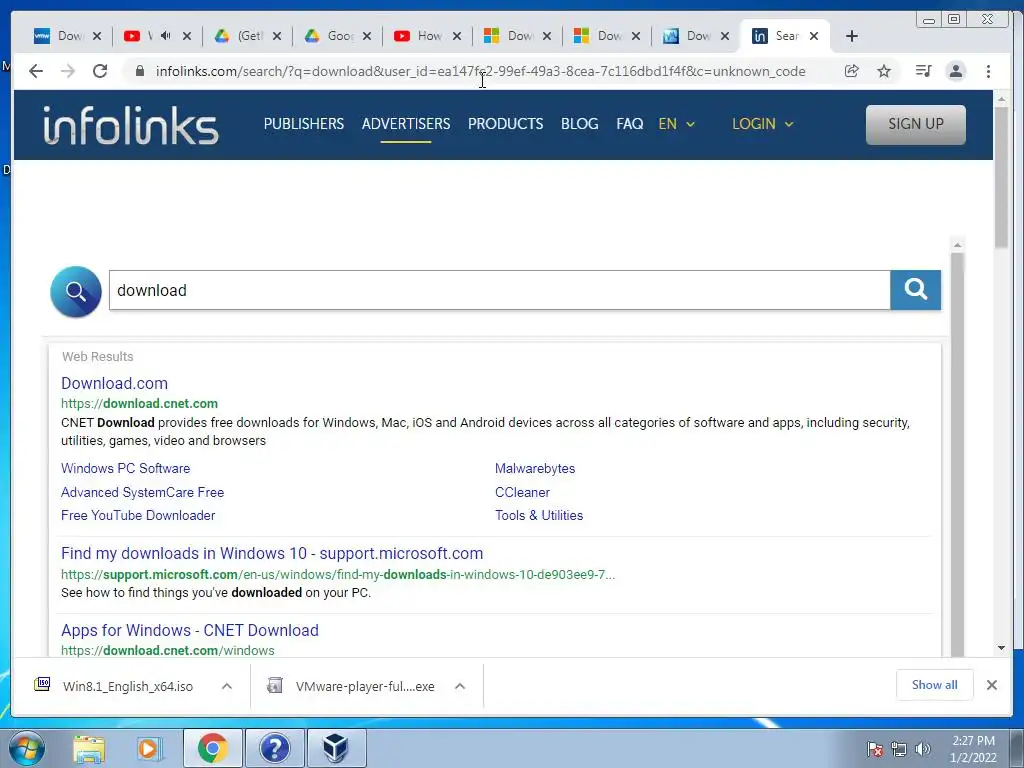Viewport: 1024px width, 768px height.
Task: Mute the YouTube tab audio icon
Action: 165,36
